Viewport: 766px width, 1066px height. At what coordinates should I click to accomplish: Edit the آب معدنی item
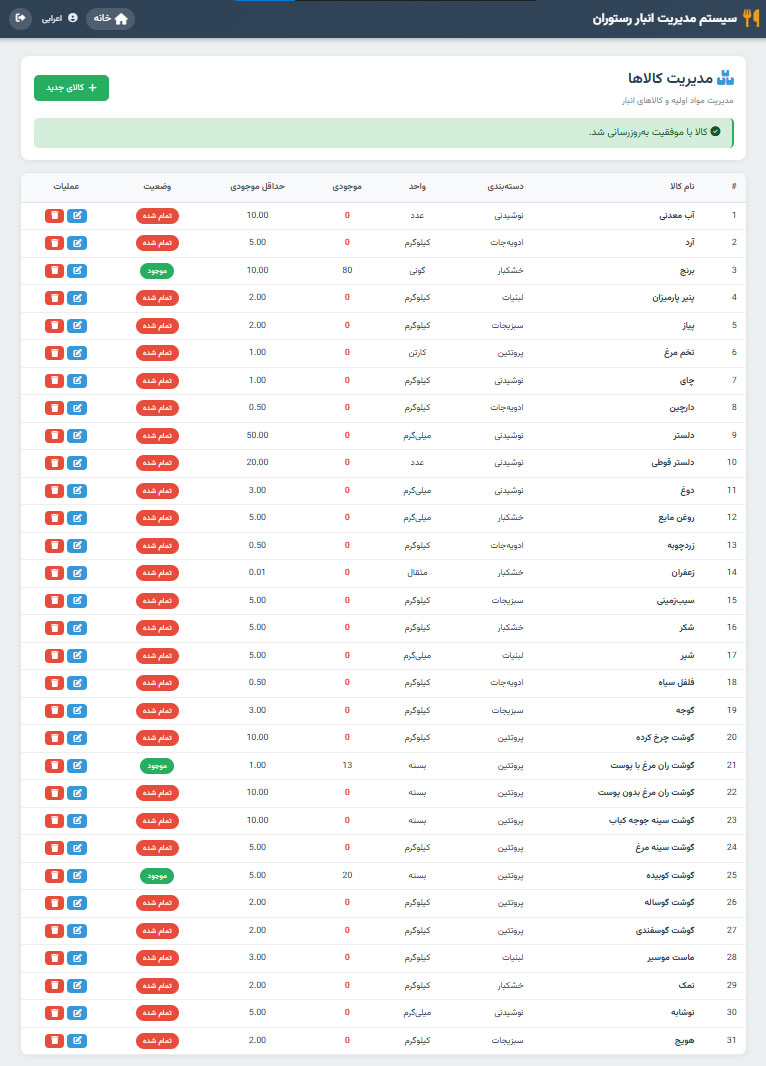77,216
